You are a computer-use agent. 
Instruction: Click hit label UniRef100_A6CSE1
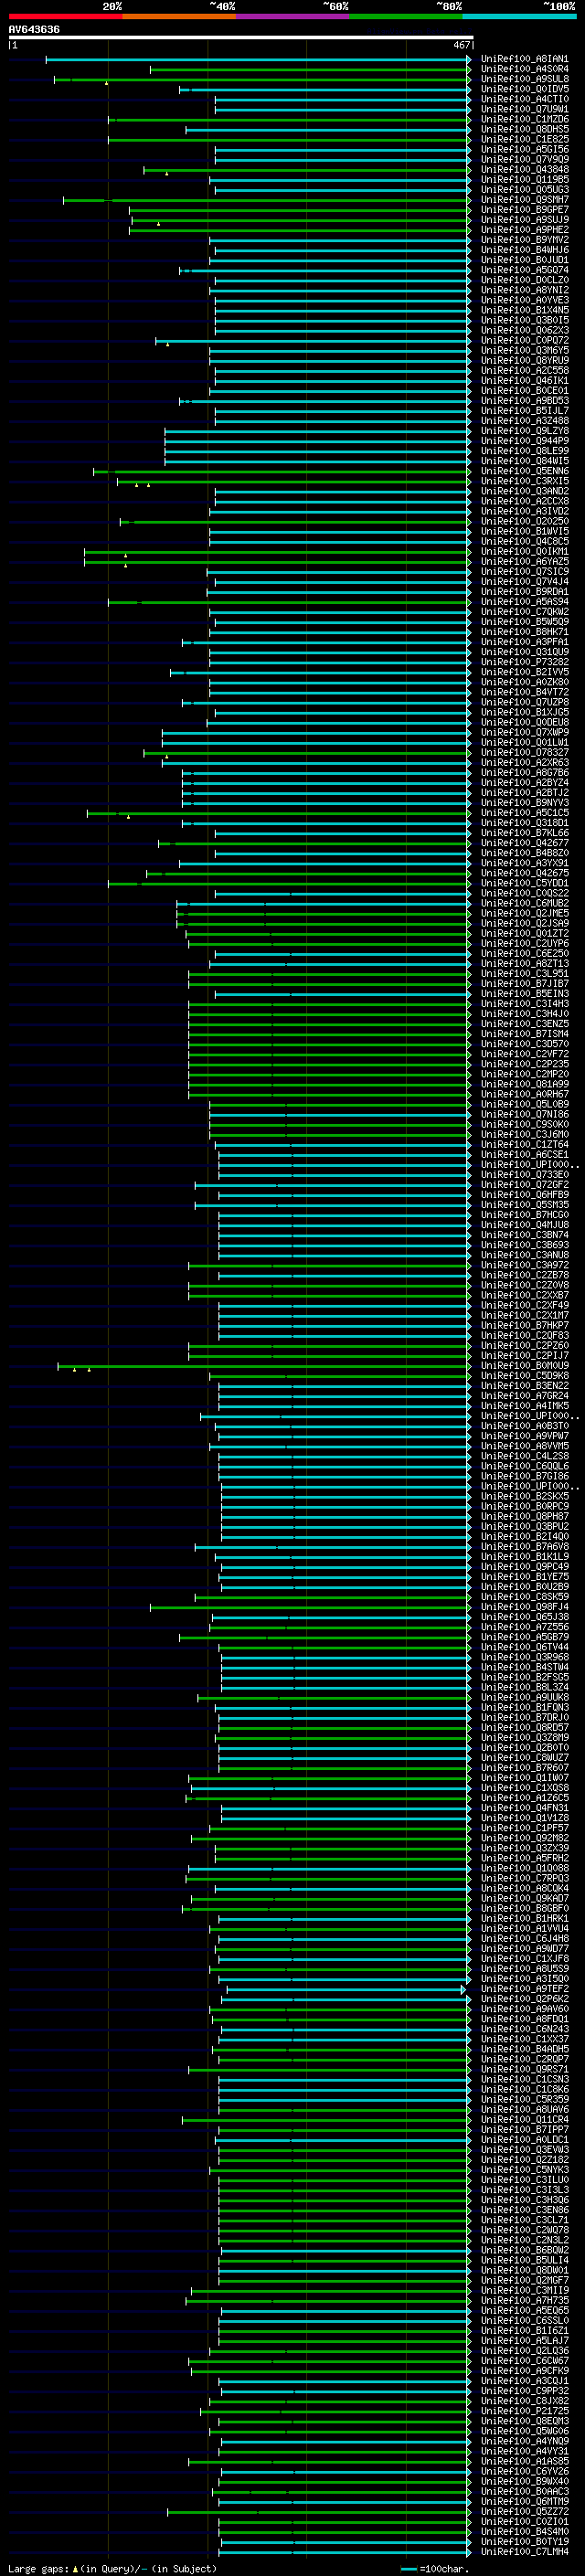tap(524, 1155)
